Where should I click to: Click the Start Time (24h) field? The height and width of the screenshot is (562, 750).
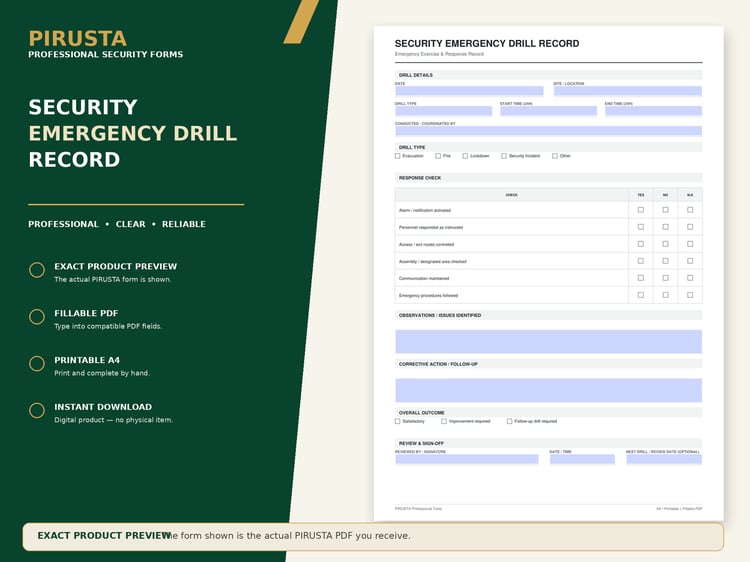pos(549,111)
